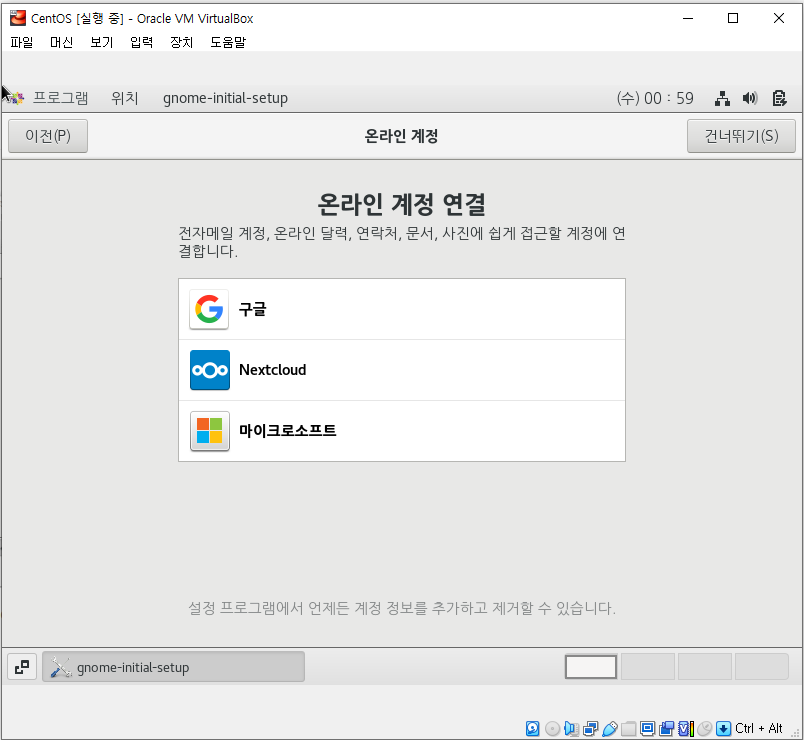Click the clock showing (수) 00 : 59
804x740 pixels.
pos(655,98)
